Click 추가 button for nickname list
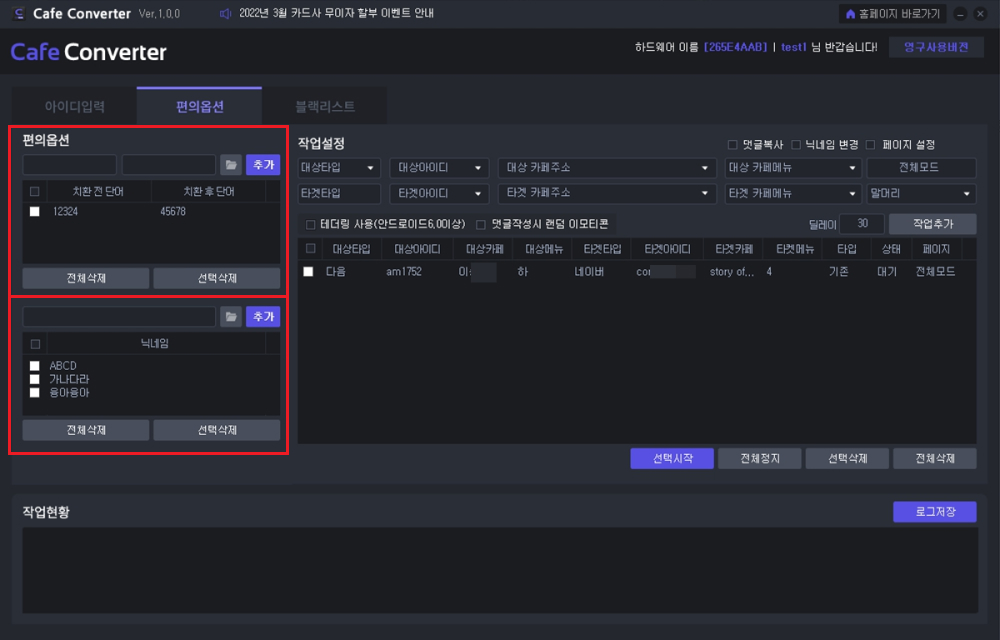 tap(263, 317)
